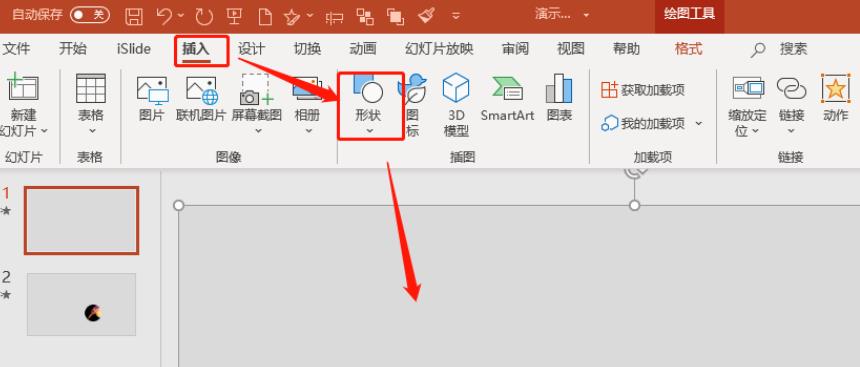Switch to the Format (格式) tab
This screenshot has width=860, height=367.
tap(688, 49)
